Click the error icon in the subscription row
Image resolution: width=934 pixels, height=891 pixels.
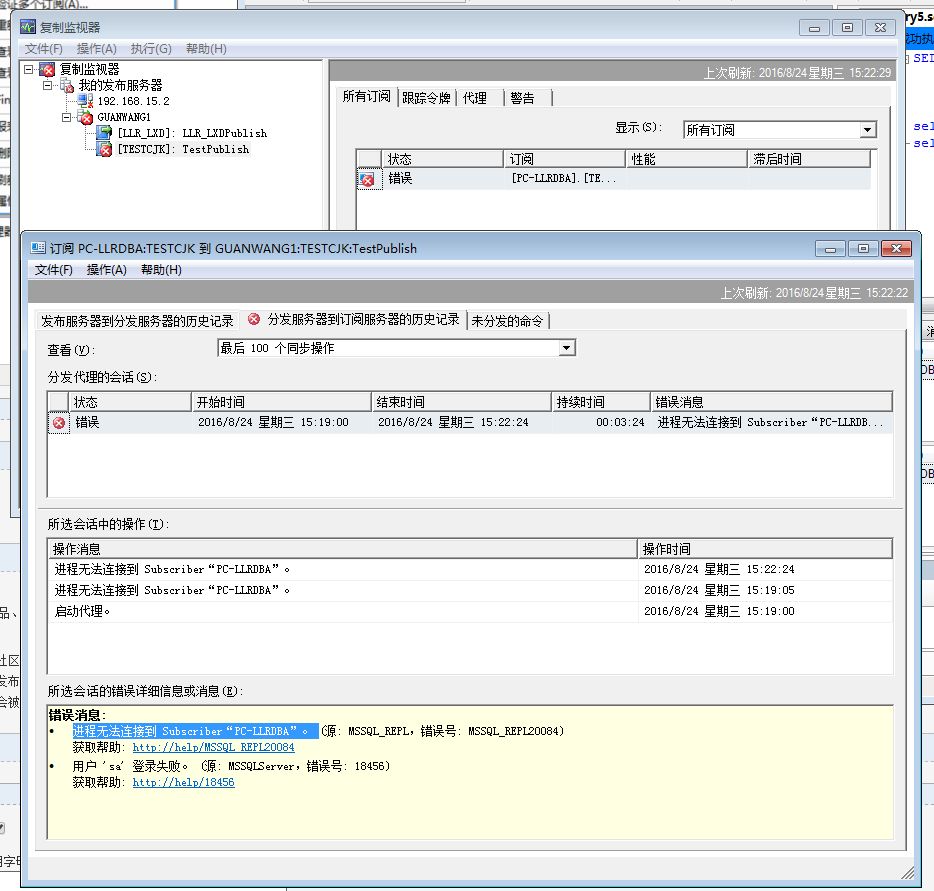coord(368,179)
